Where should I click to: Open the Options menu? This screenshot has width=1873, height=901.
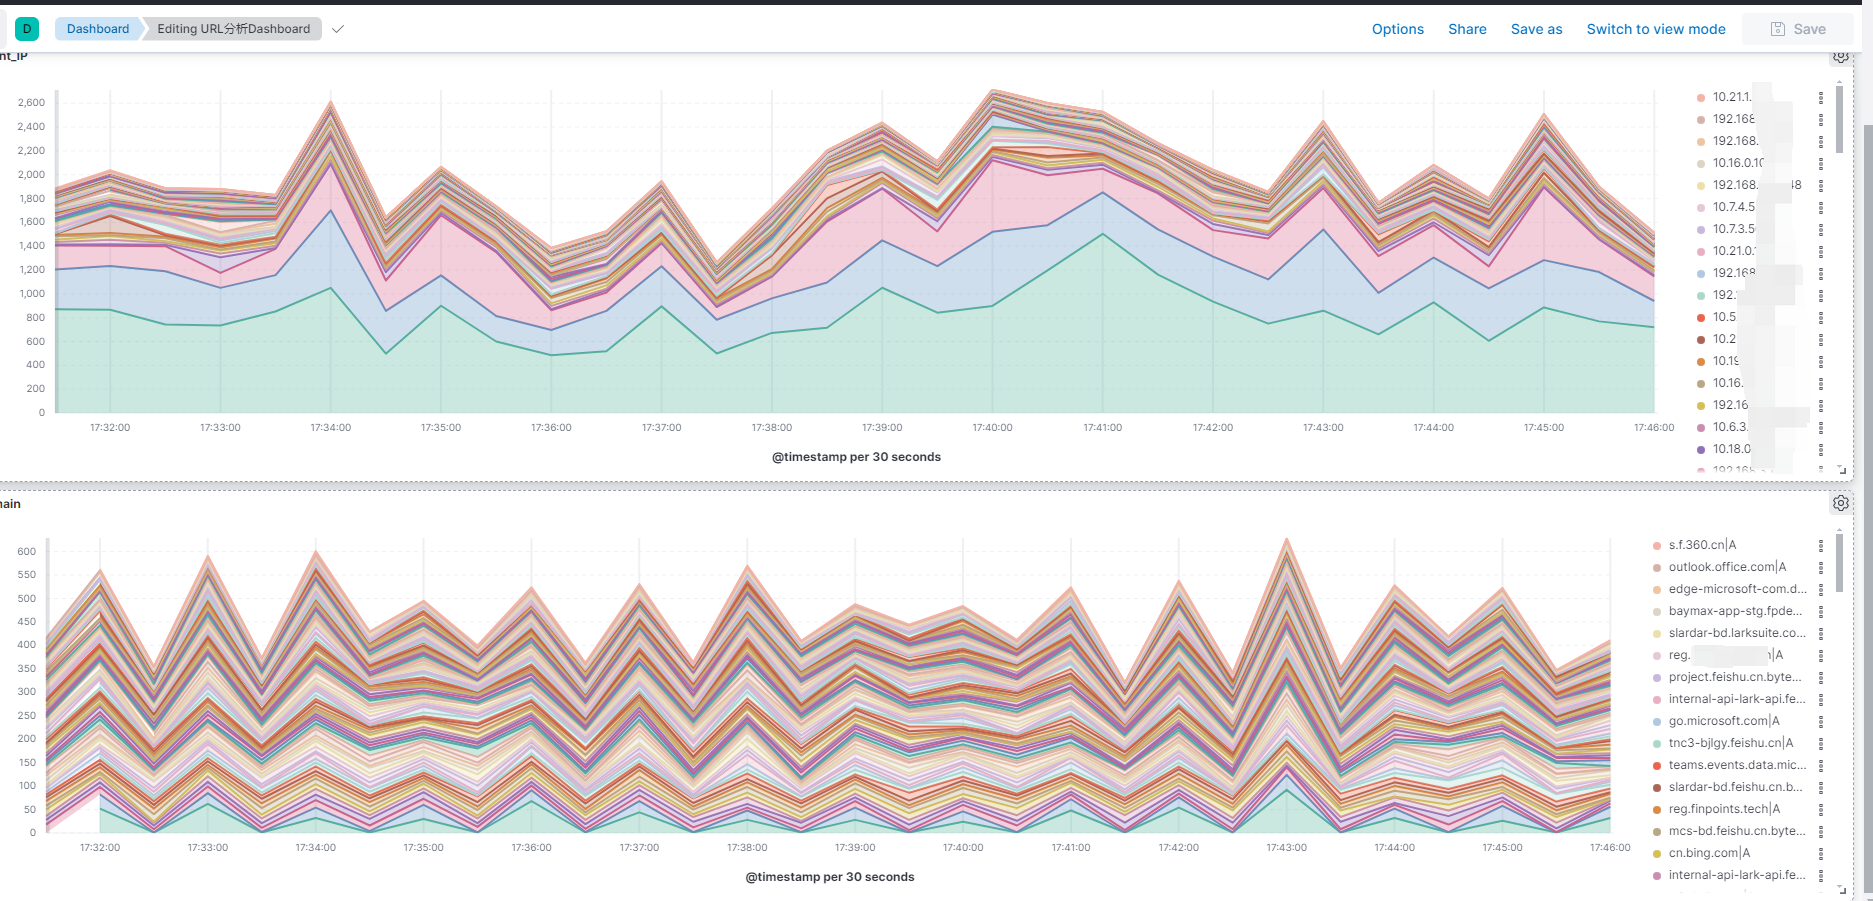(x=1398, y=29)
